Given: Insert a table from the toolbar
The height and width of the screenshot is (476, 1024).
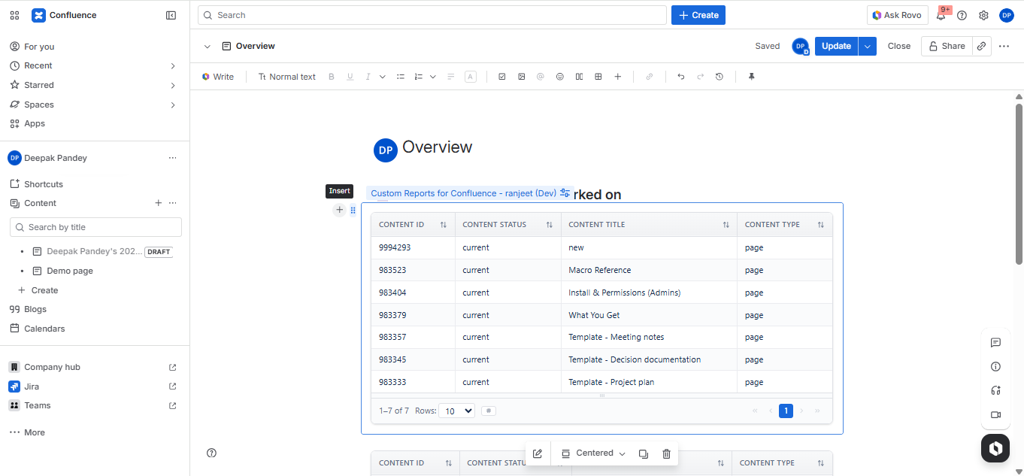Looking at the screenshot, I should point(598,76).
